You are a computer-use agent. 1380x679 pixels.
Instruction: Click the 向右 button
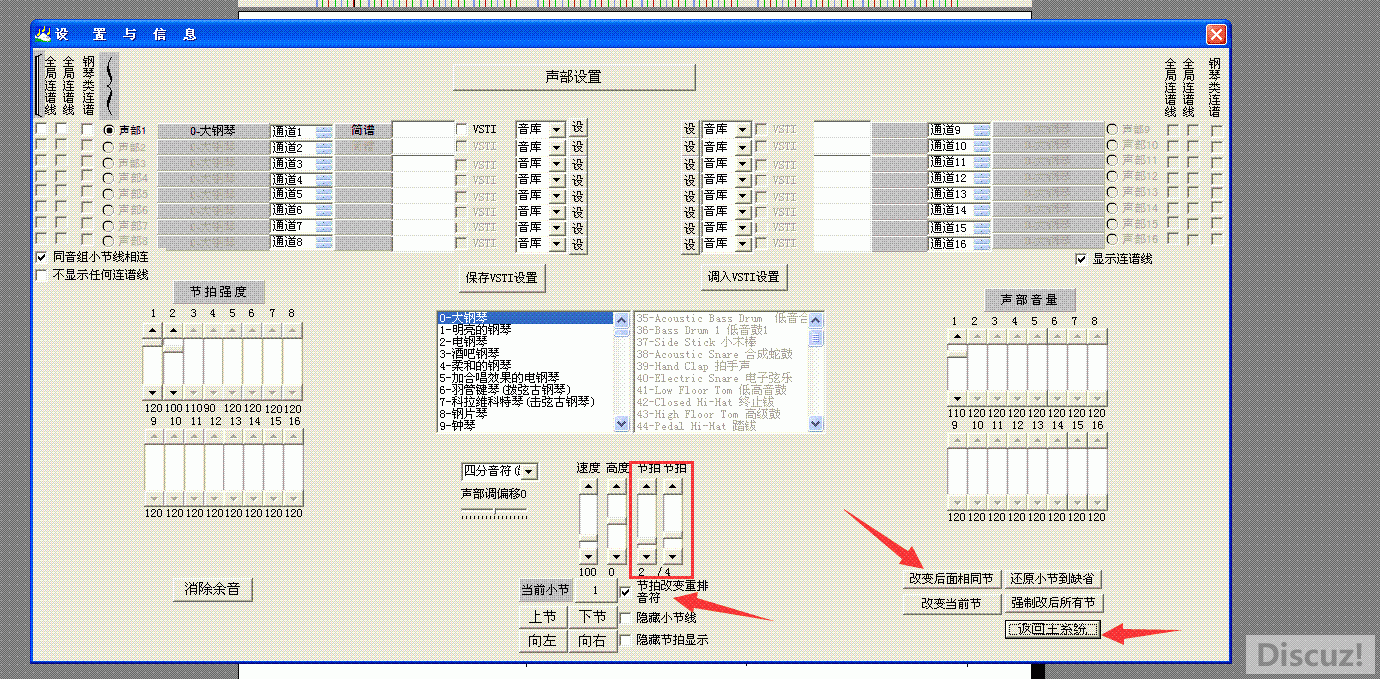coord(593,641)
